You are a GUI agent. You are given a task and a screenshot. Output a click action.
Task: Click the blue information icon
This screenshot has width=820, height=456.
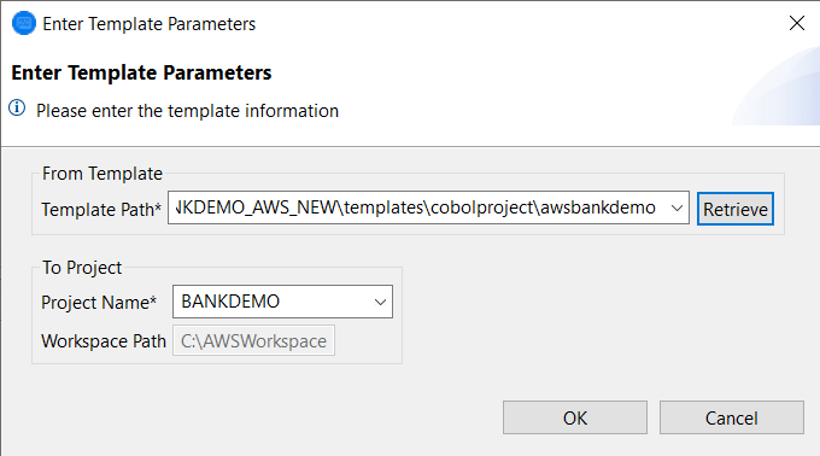point(19,109)
